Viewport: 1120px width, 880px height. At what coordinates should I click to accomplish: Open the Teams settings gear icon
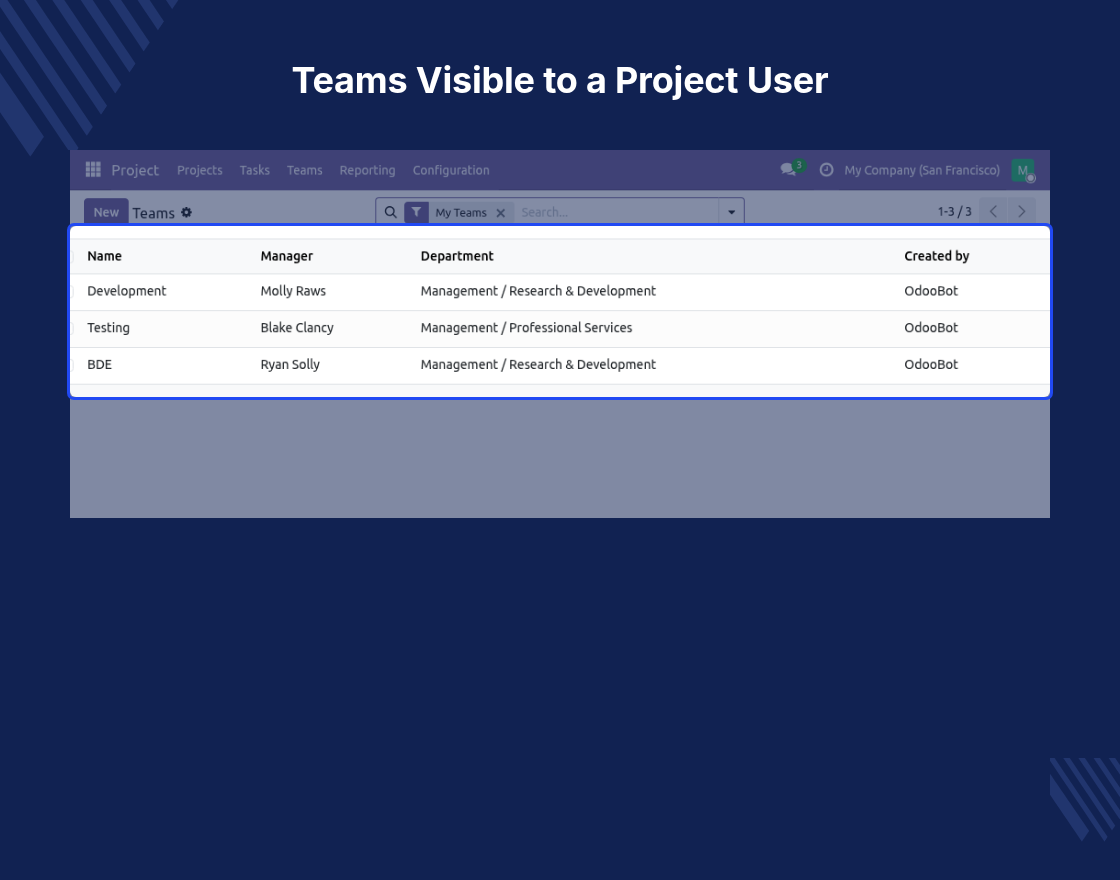click(x=186, y=212)
